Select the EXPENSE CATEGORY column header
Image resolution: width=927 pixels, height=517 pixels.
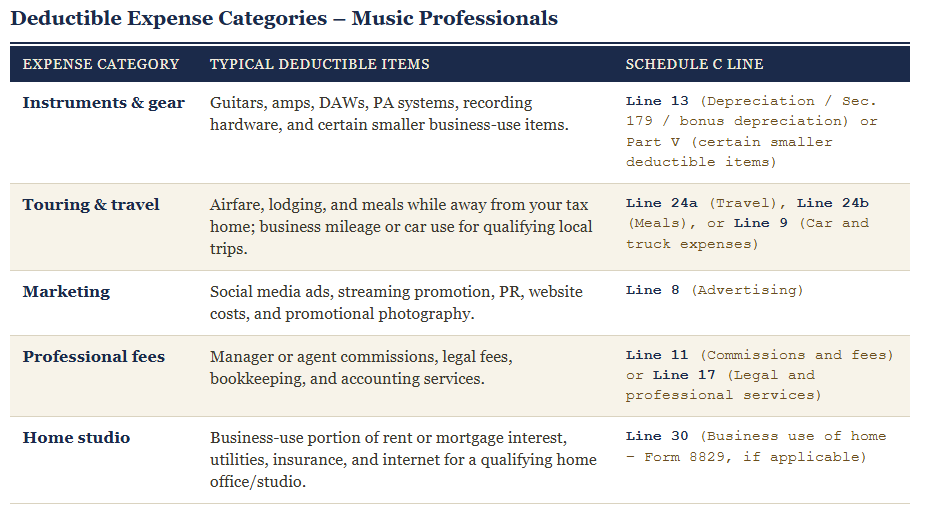[101, 64]
